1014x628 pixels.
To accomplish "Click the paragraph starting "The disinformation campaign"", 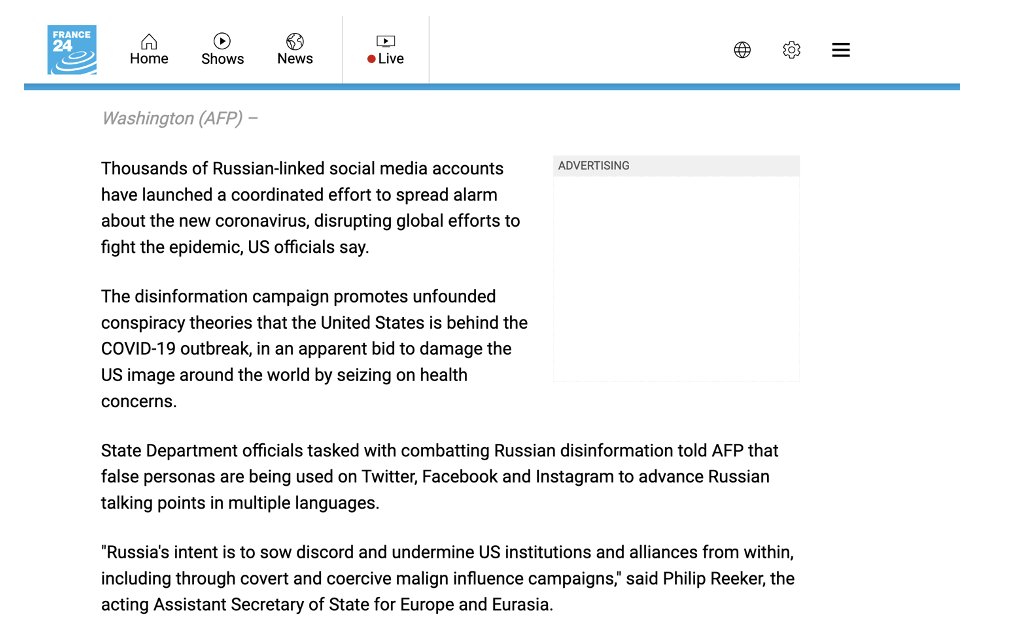I will pos(314,349).
